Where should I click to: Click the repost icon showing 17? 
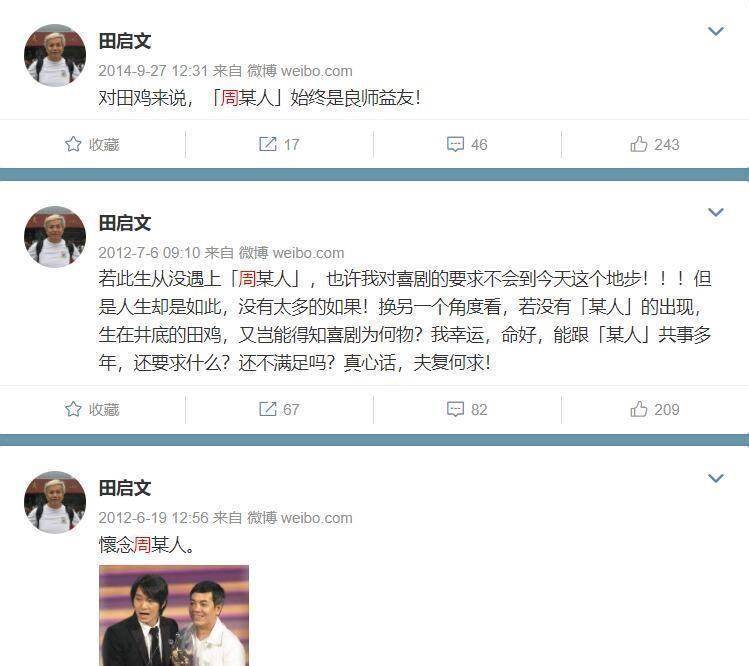click(268, 144)
